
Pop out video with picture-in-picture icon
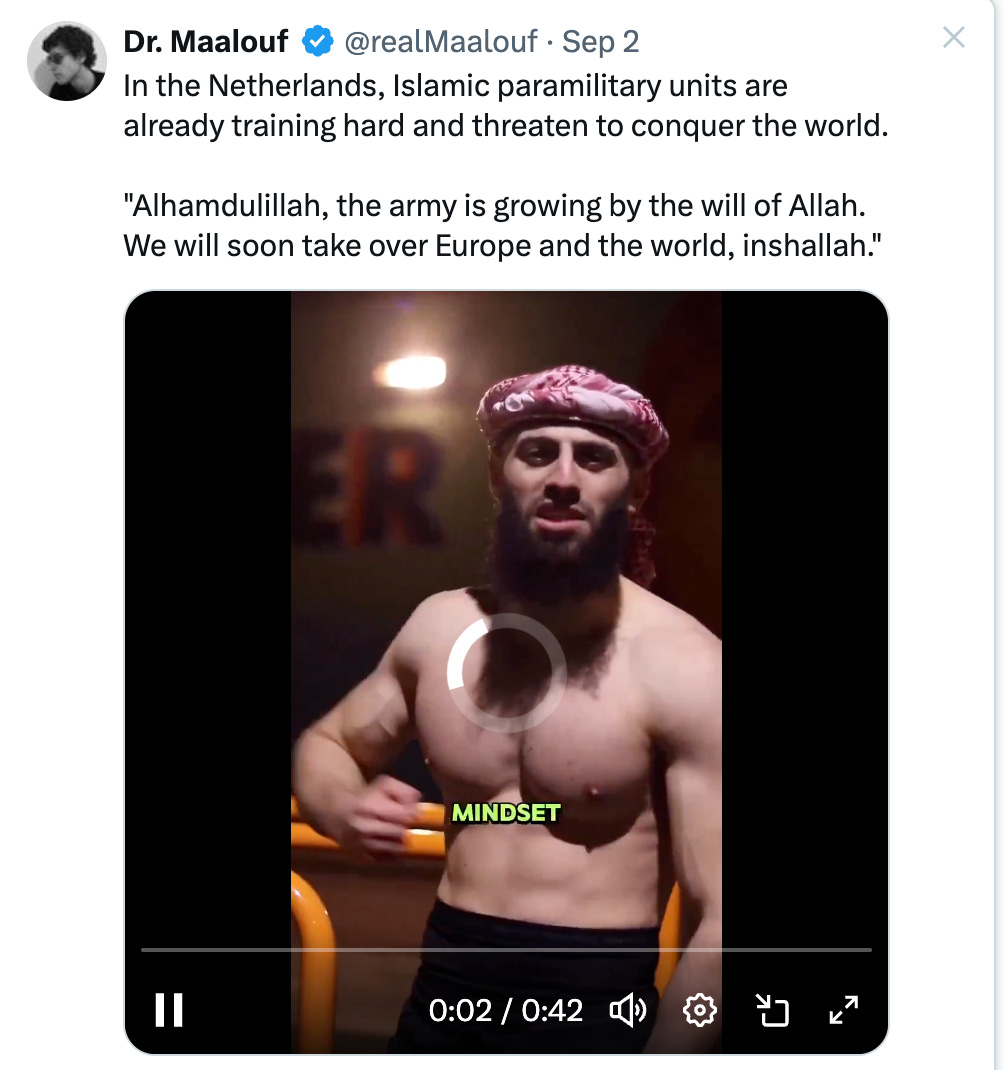tap(772, 1010)
